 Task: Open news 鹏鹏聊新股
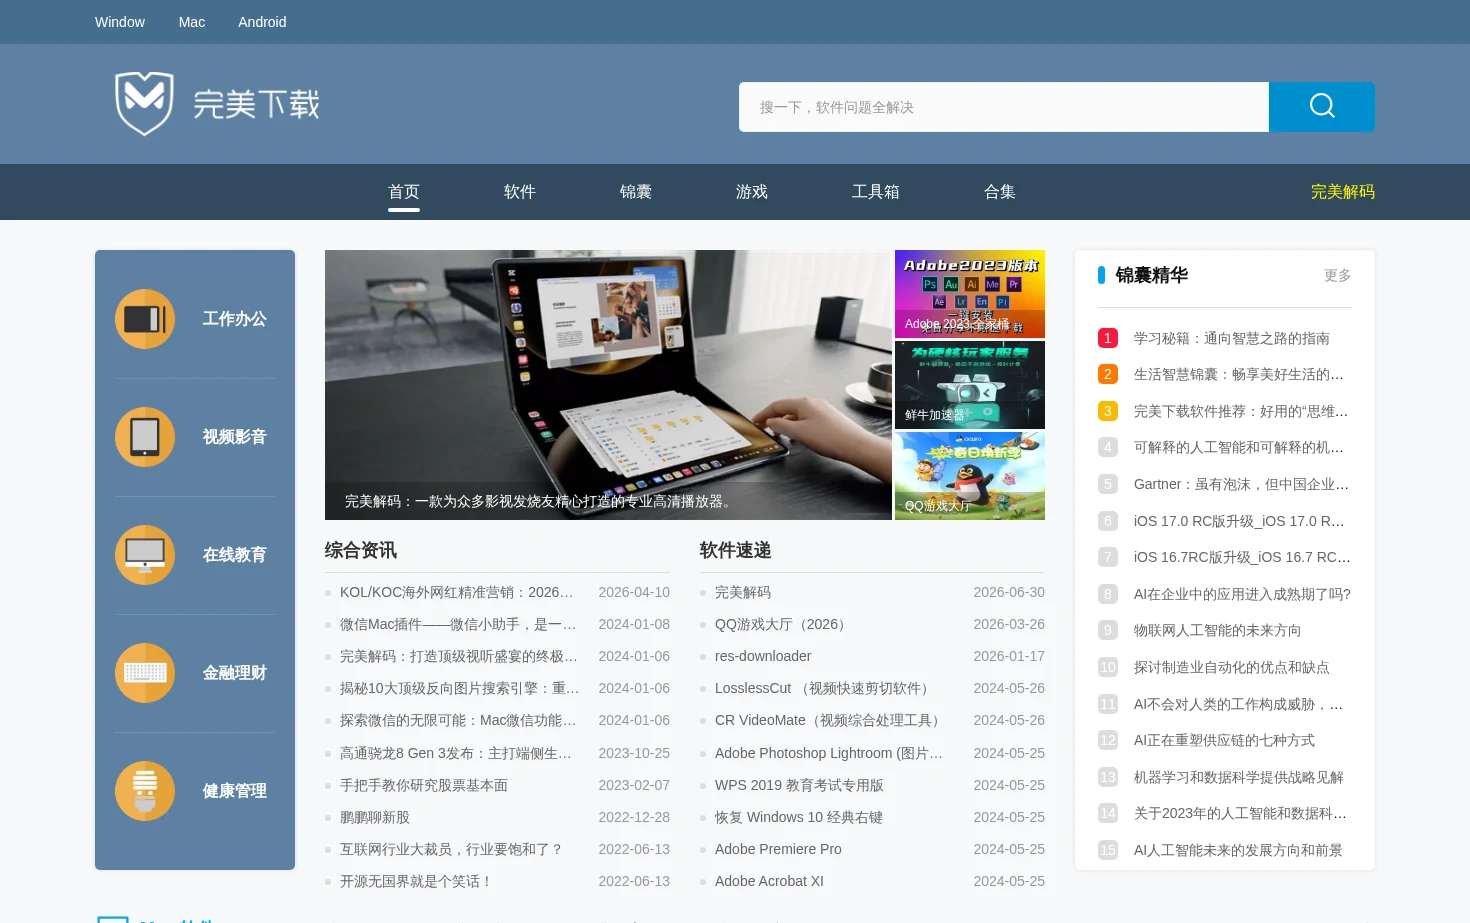[x=375, y=818]
